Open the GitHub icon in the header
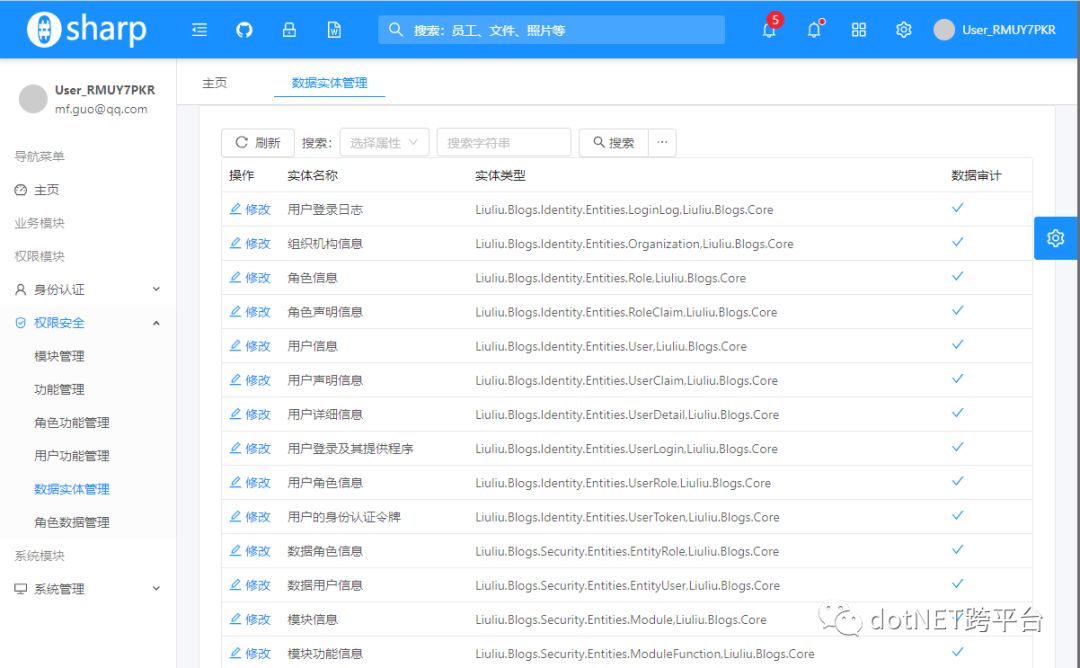 tap(244, 30)
